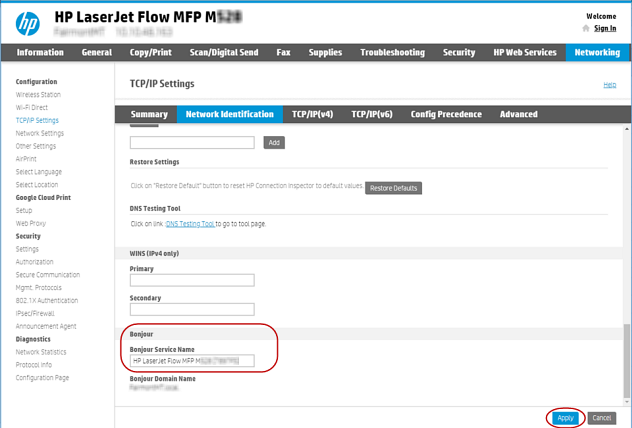Screen dimensions: 632x428
Task: Open the Fax tab
Action: coord(283,52)
